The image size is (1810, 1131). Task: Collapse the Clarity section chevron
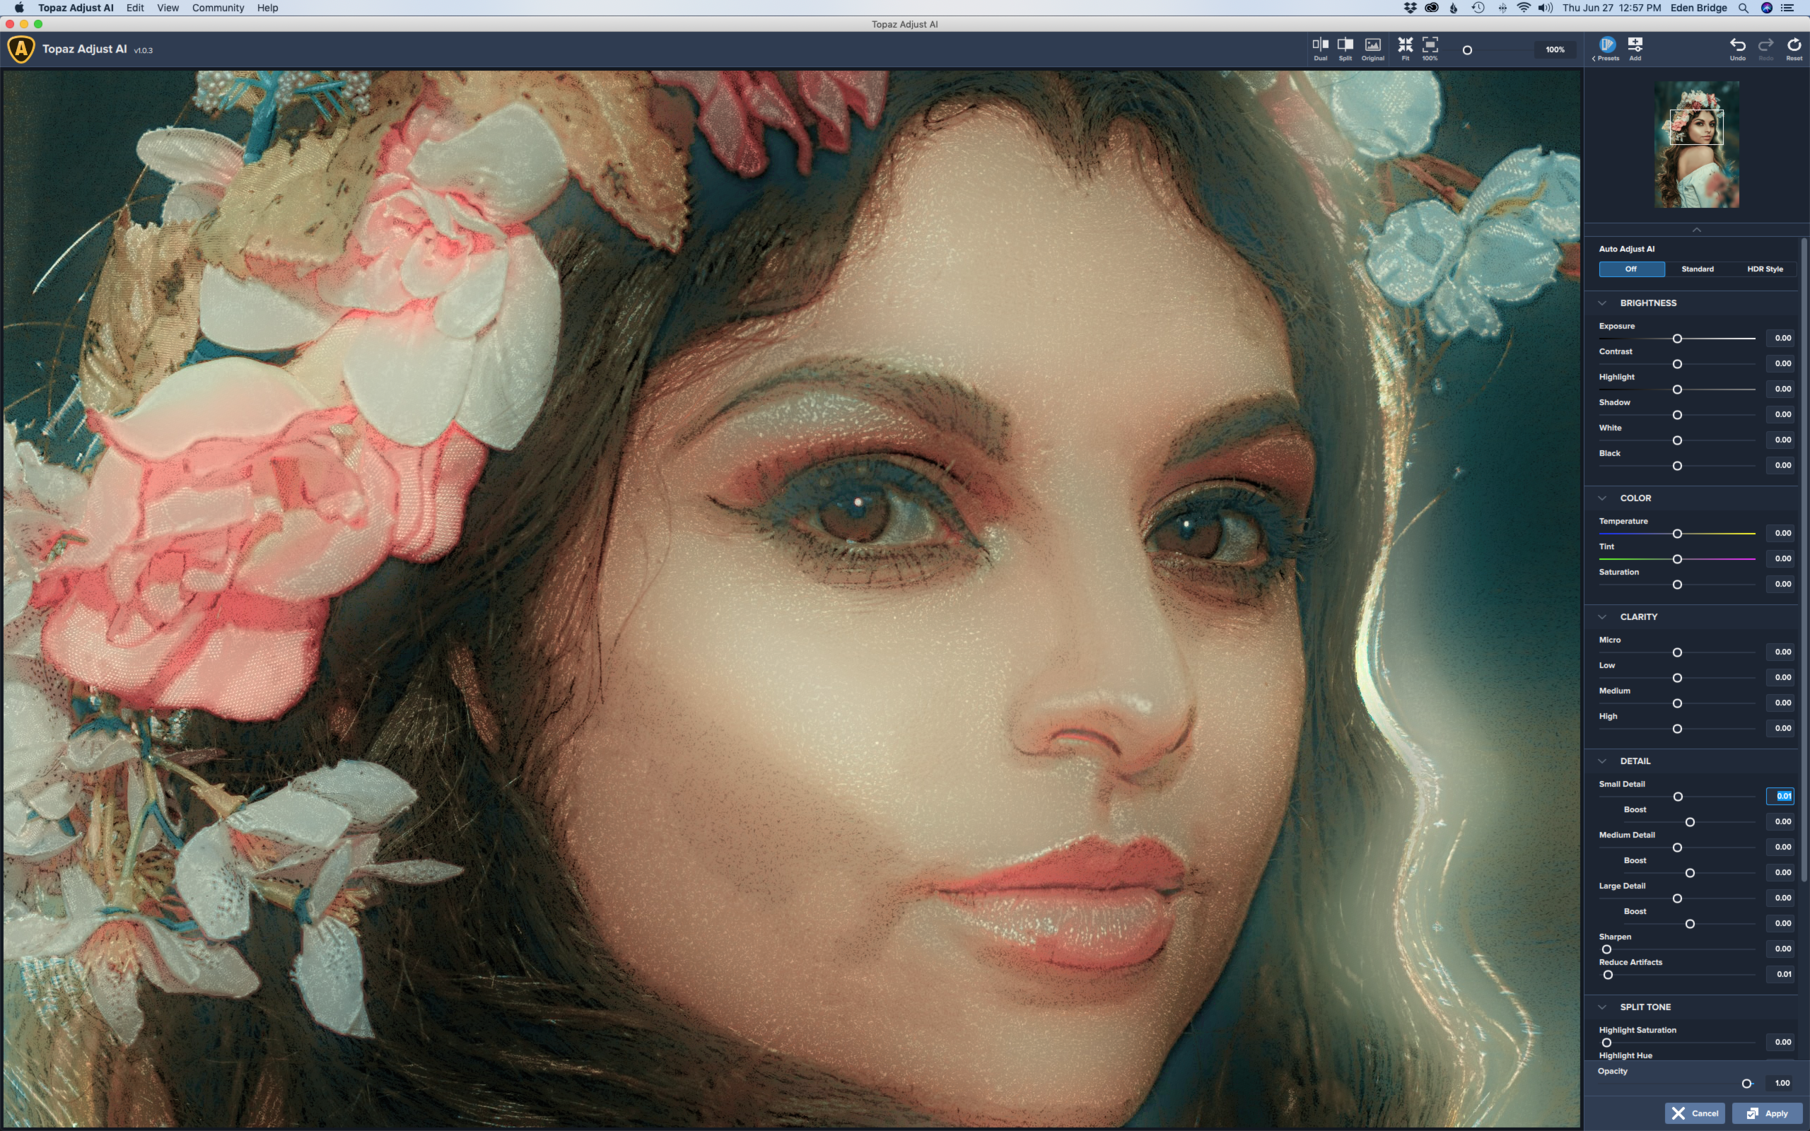tap(1603, 617)
